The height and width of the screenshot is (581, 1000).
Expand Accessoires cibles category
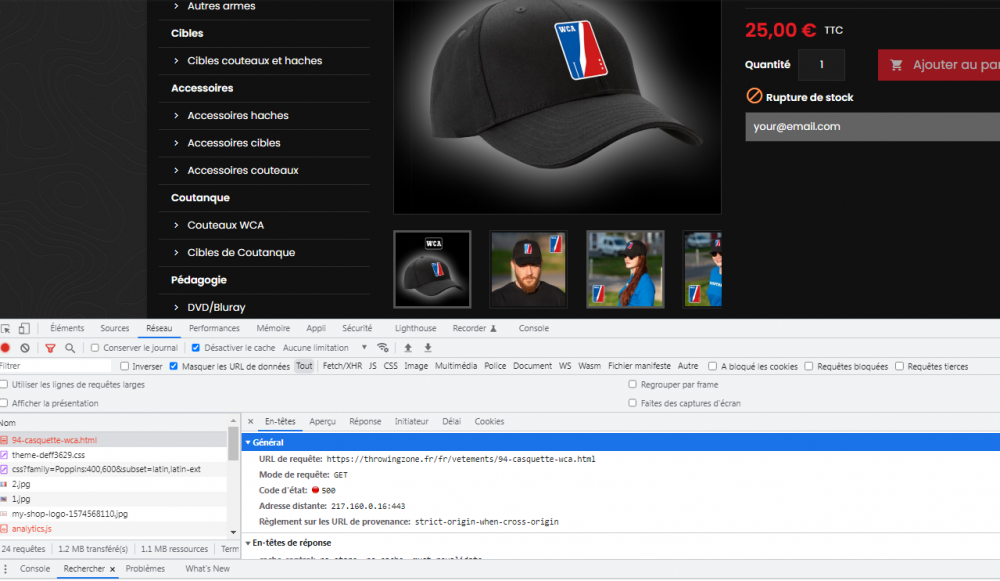click(176, 143)
